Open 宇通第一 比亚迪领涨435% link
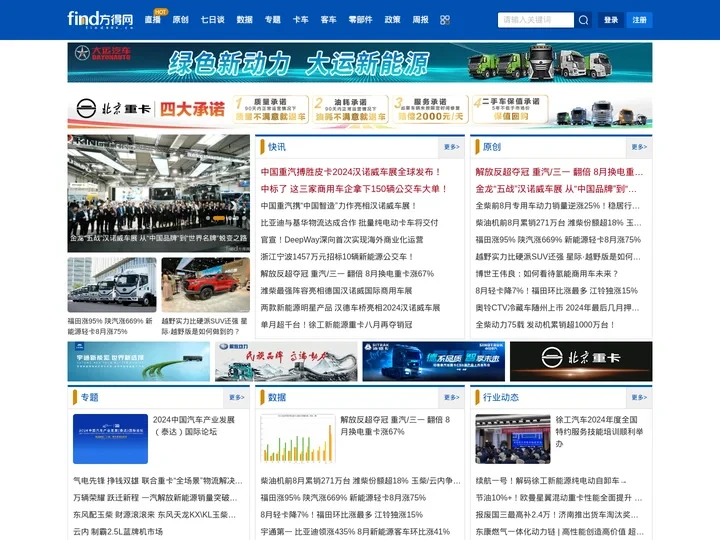 355,532
